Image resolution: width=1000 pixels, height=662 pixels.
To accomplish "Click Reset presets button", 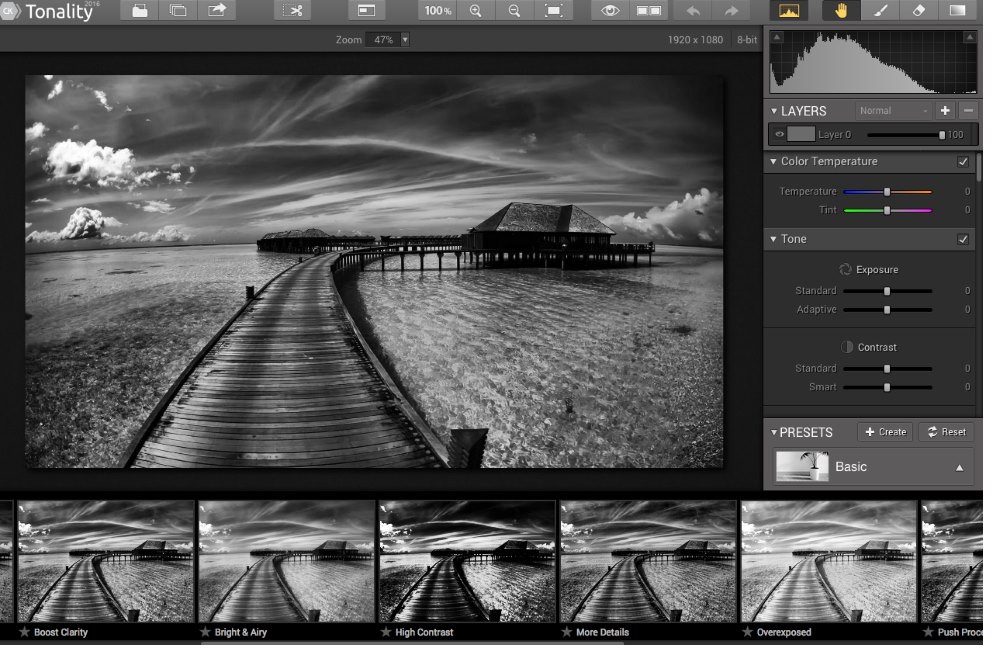I will coord(947,432).
